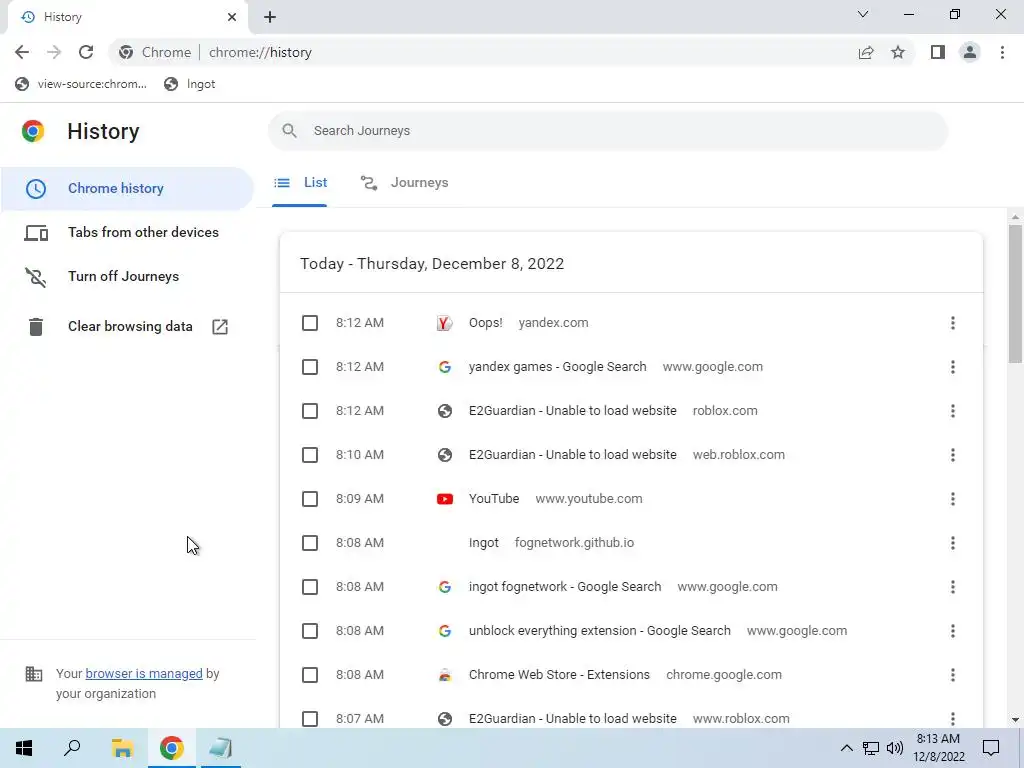This screenshot has width=1024, height=768.
Task: Click the Chrome Web Store favicon
Action: (x=445, y=675)
